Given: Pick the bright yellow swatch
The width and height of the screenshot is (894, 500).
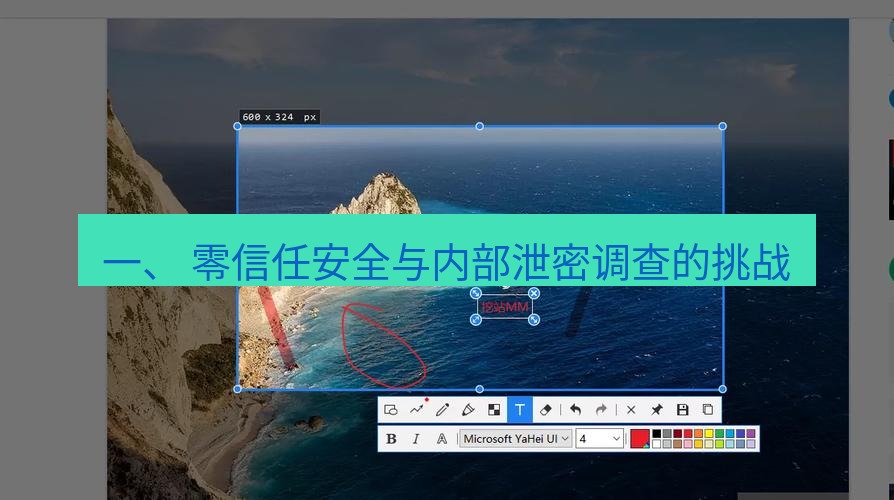Looking at the screenshot, I should (x=709, y=433).
